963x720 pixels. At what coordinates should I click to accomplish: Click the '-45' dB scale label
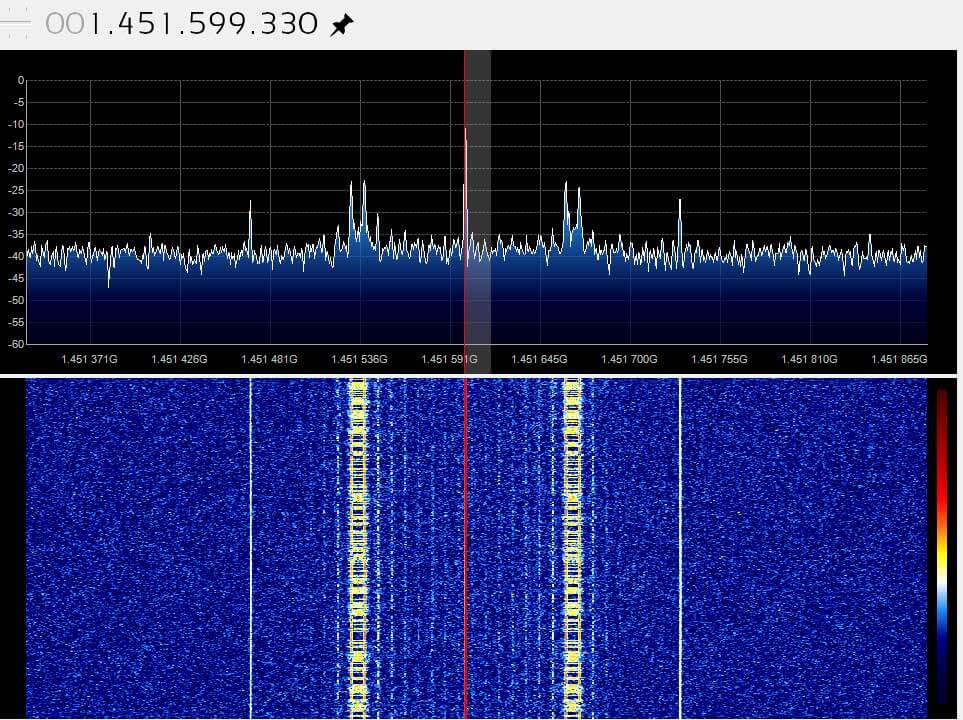17,278
